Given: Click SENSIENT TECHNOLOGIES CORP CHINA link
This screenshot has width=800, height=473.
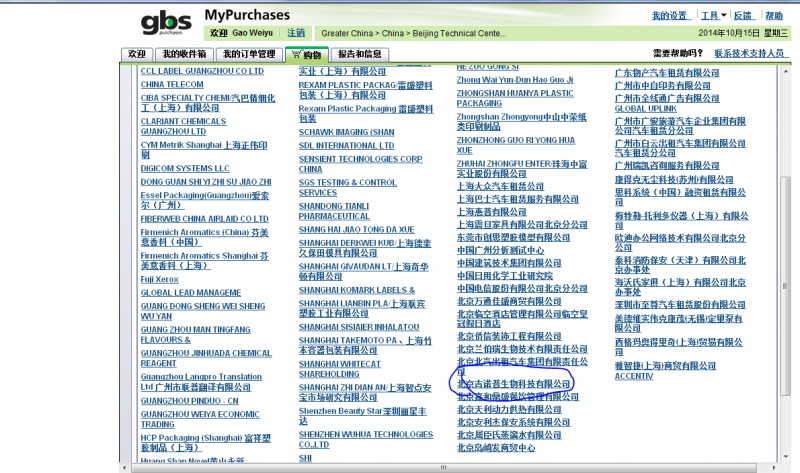Looking at the screenshot, I should [360, 164].
